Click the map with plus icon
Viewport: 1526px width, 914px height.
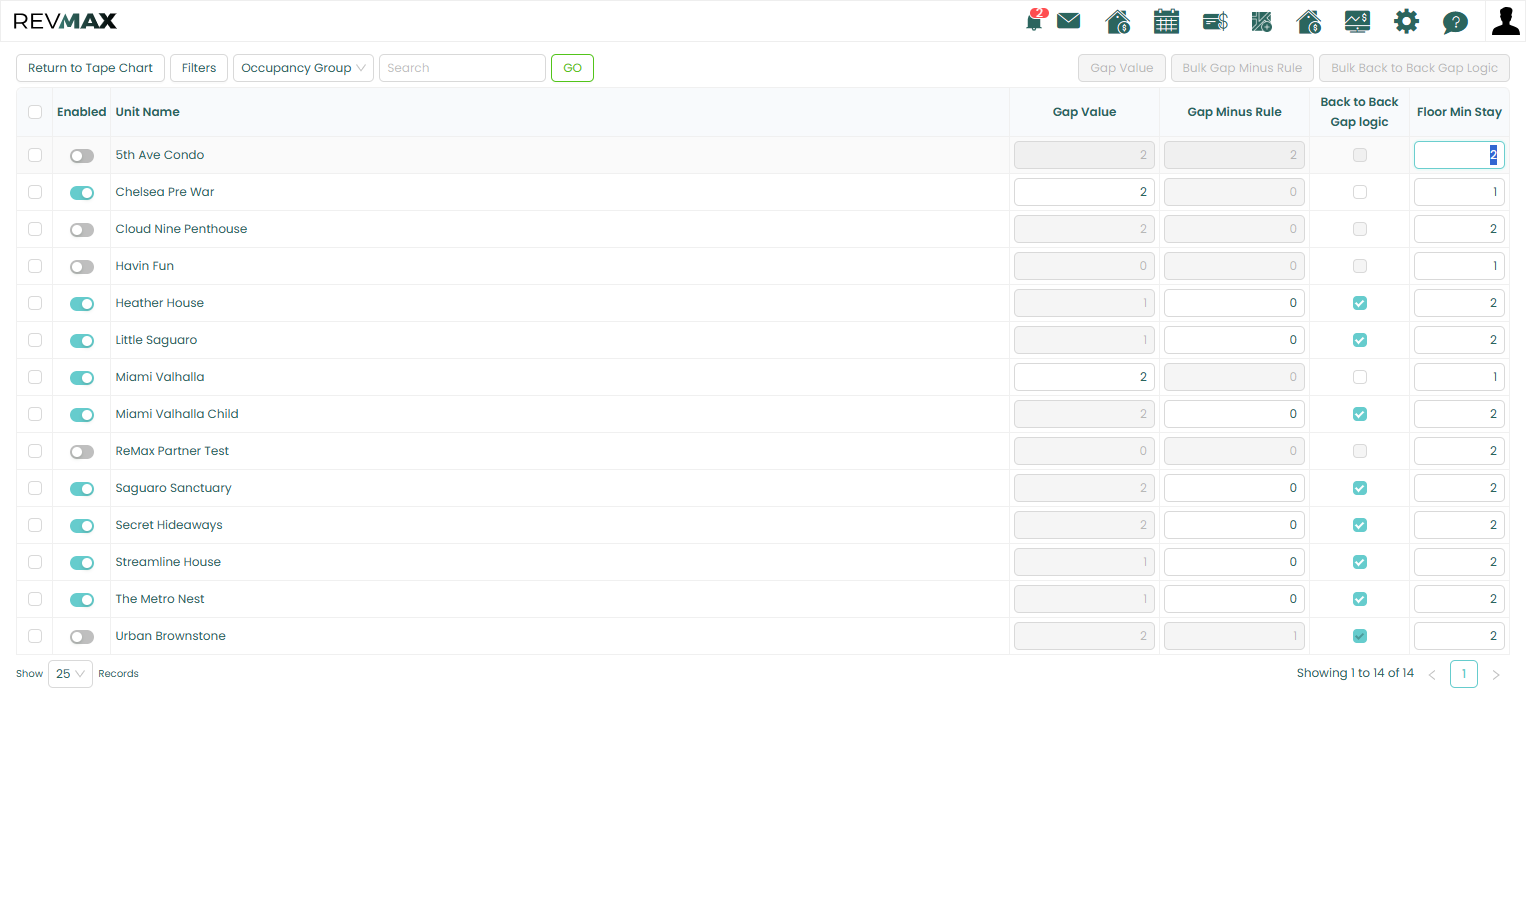1262,21
